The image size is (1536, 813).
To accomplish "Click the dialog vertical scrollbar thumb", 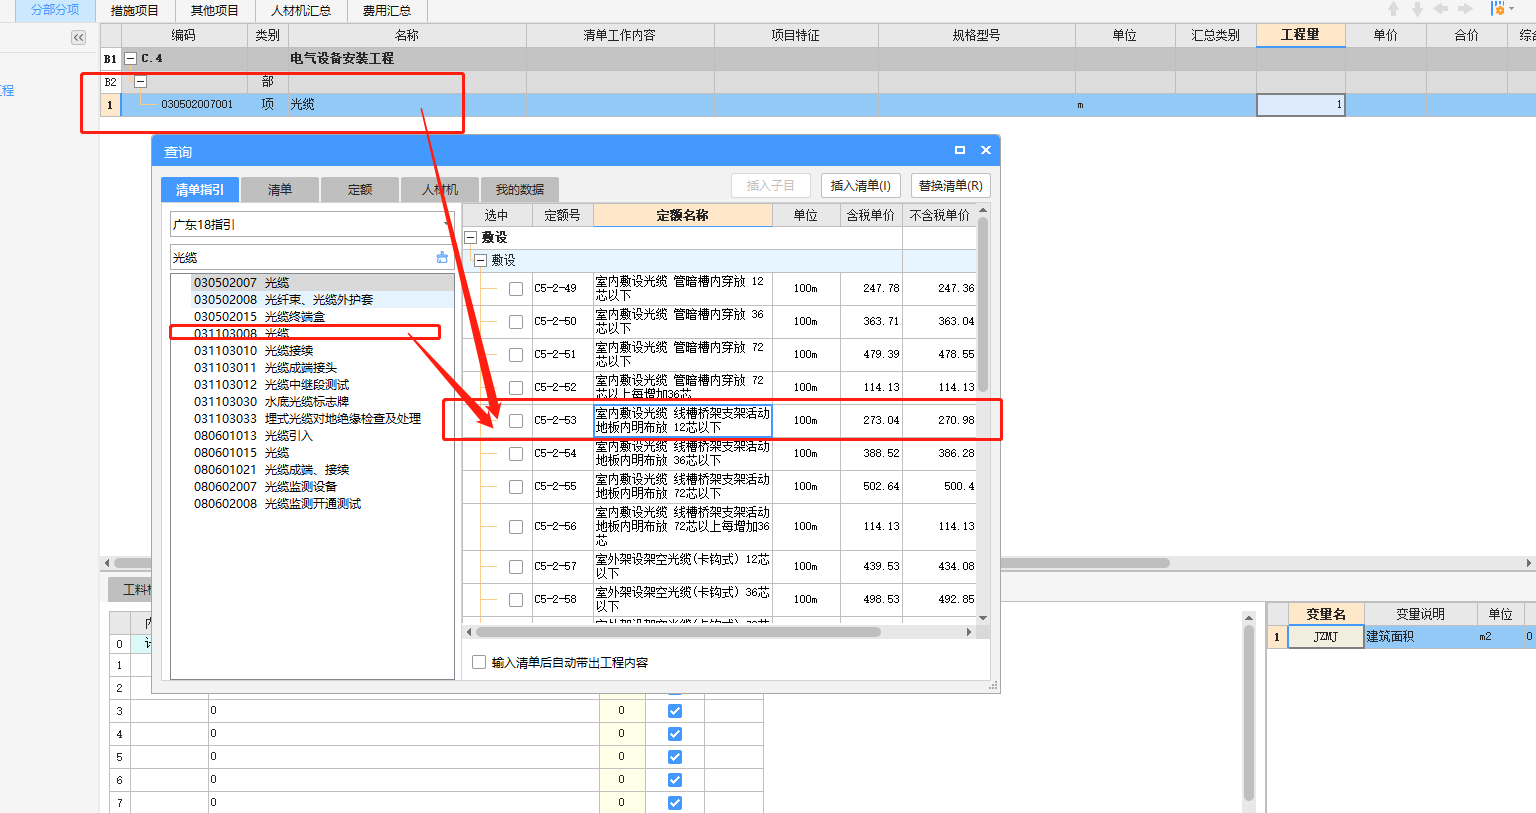I will [983, 304].
